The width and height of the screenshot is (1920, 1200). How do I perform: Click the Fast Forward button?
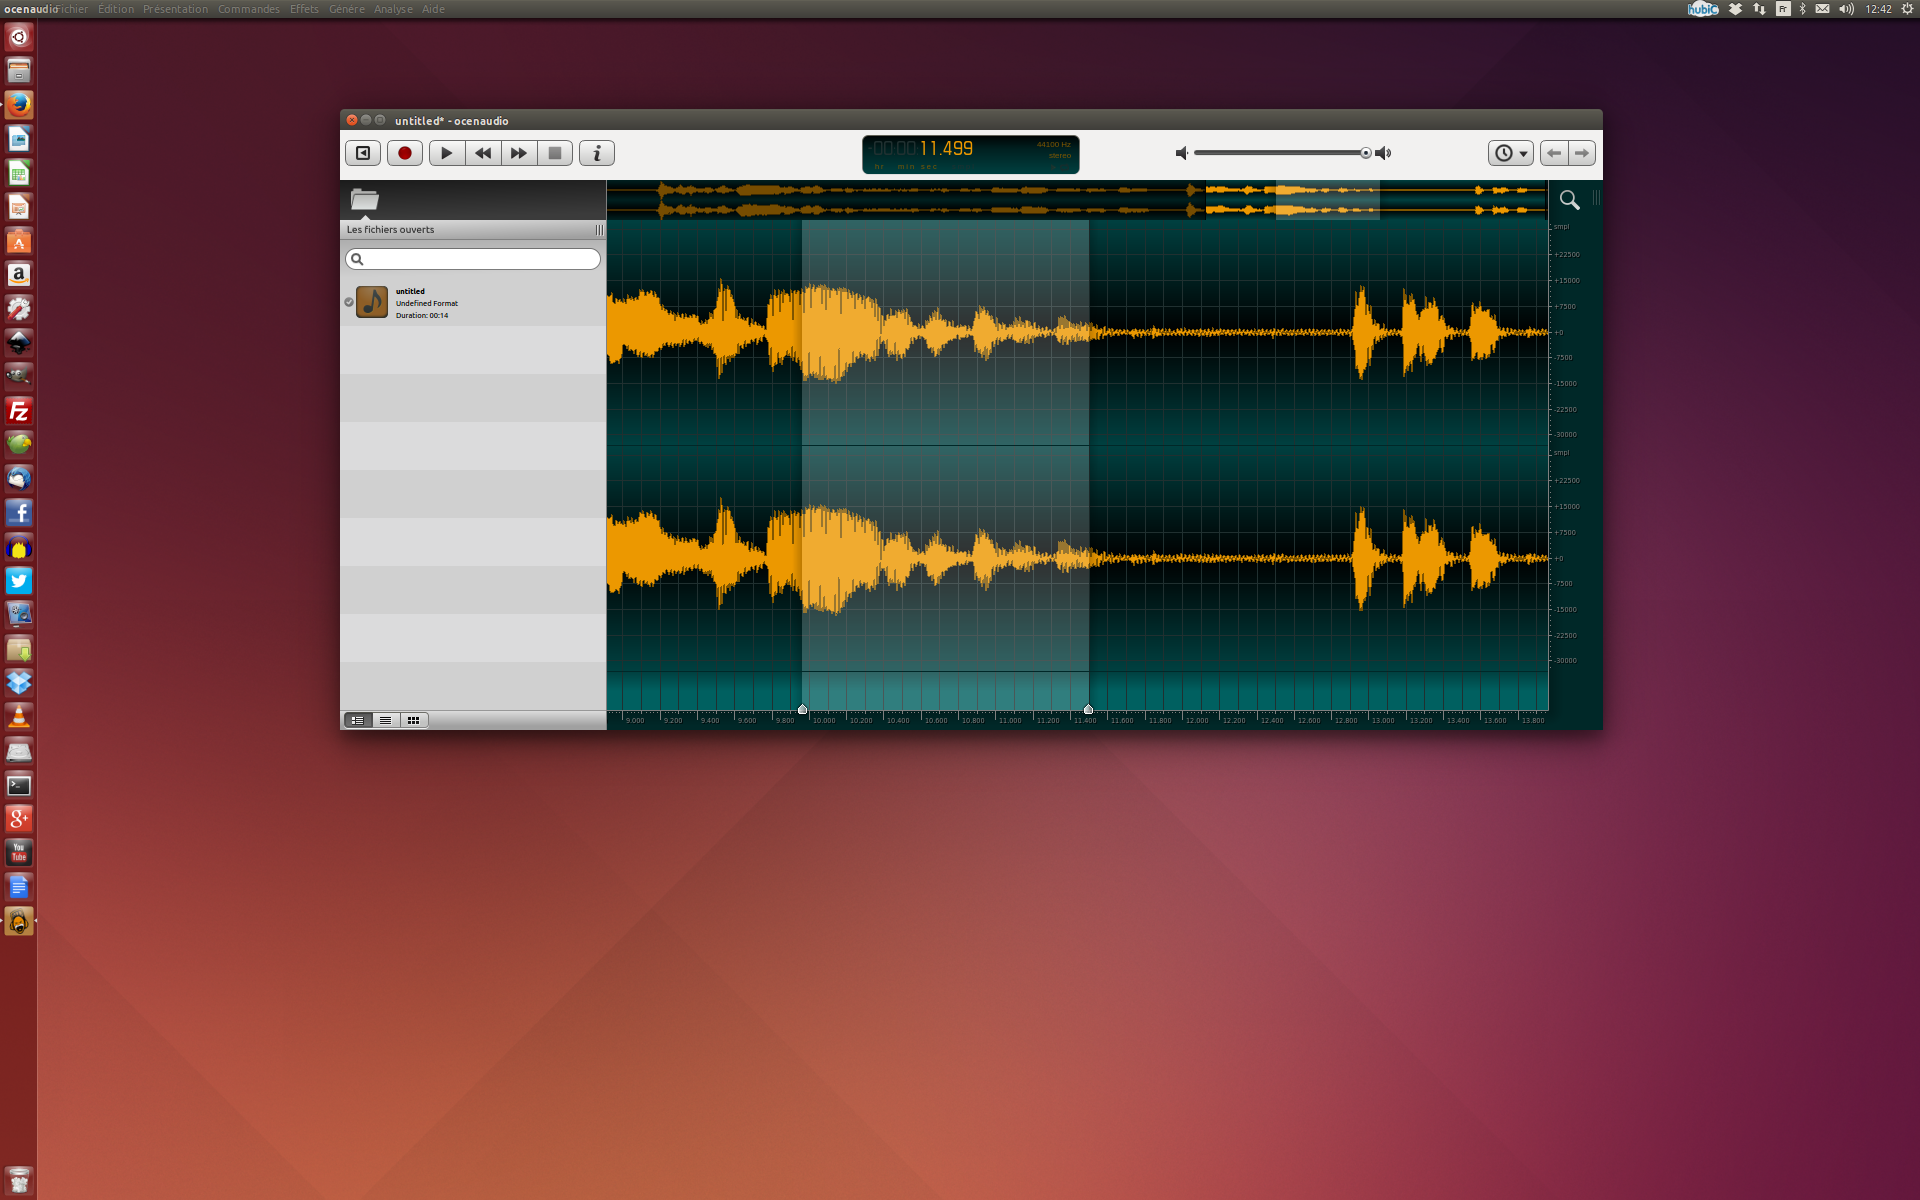point(519,153)
